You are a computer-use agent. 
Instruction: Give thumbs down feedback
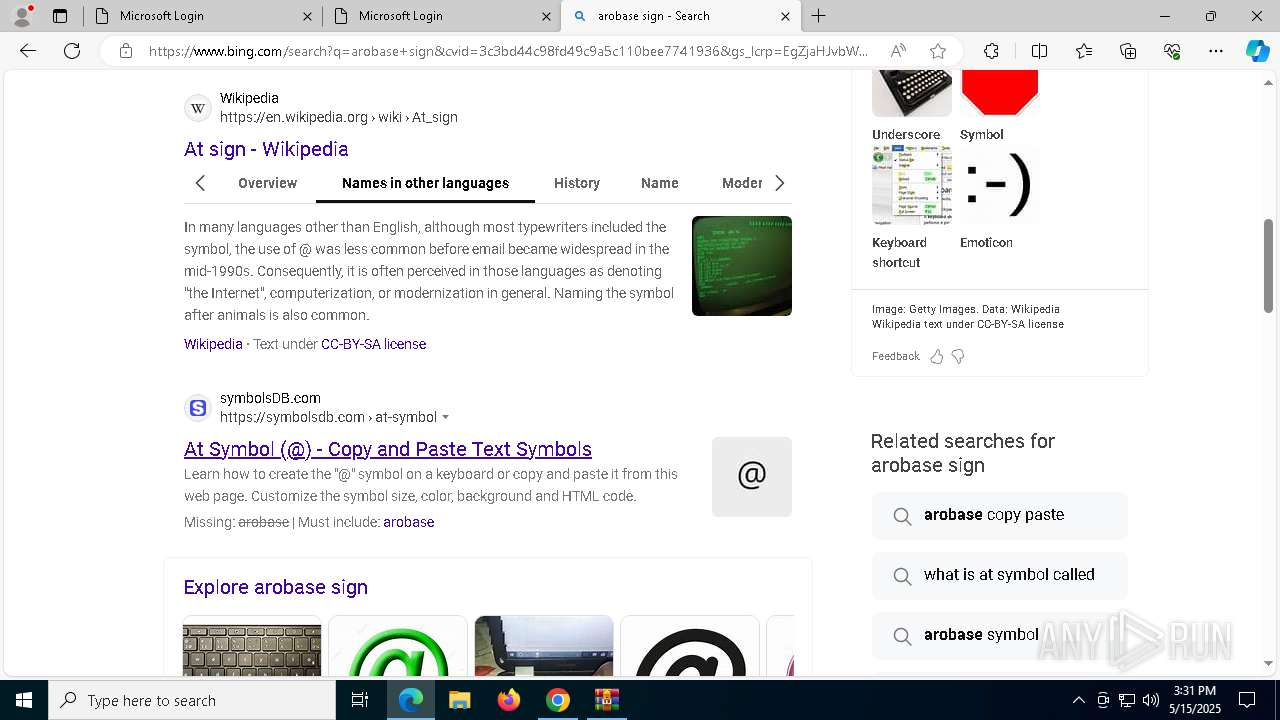(x=958, y=356)
